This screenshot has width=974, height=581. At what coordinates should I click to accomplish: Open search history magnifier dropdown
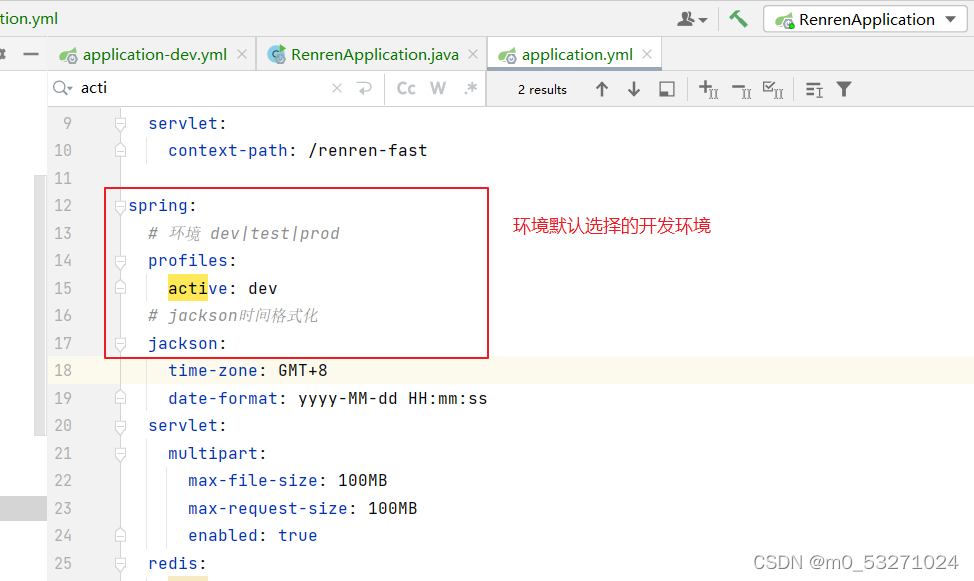[62, 88]
